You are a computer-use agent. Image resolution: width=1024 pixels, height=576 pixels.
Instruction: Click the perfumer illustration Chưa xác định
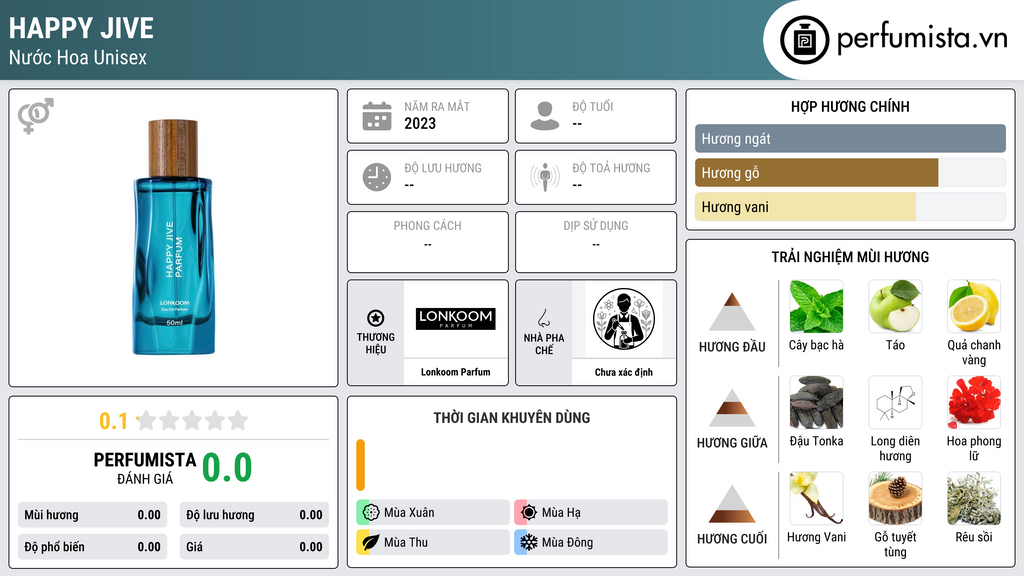tap(624, 319)
